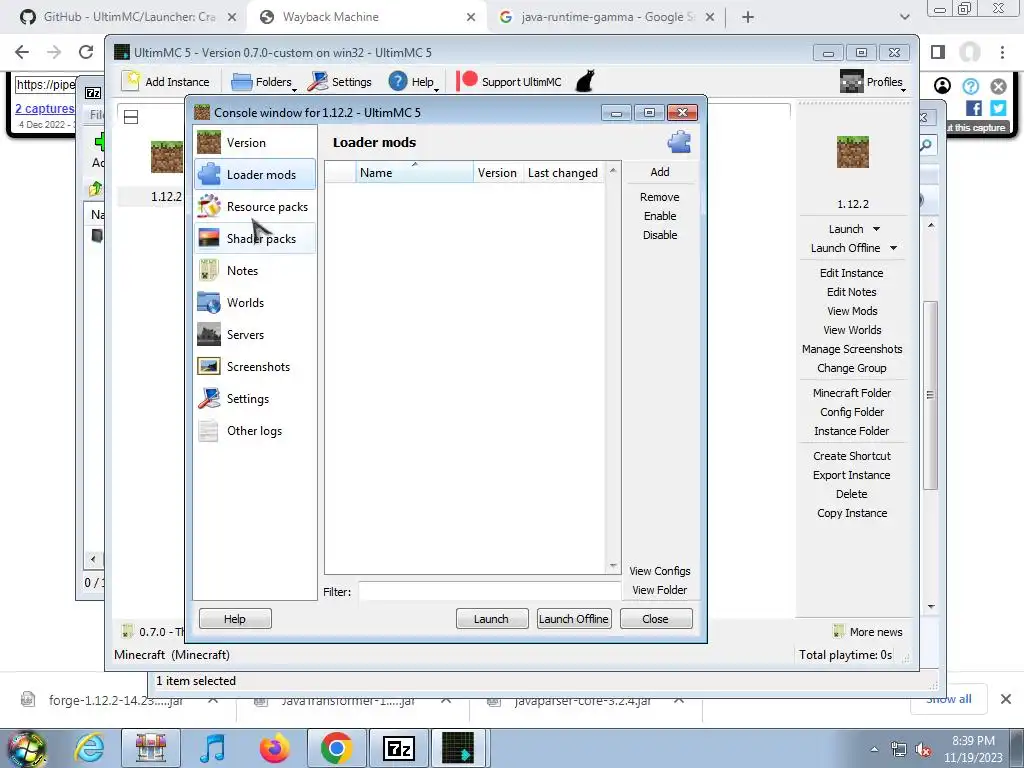Click the blue Help question mark icon
This screenshot has width=1024, height=768.
pyautogui.click(x=398, y=82)
